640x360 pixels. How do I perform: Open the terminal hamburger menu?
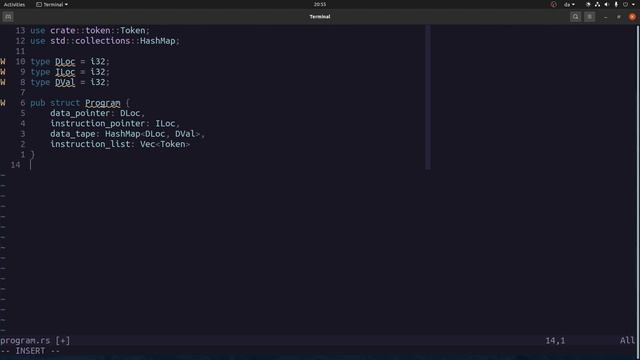click(590, 17)
